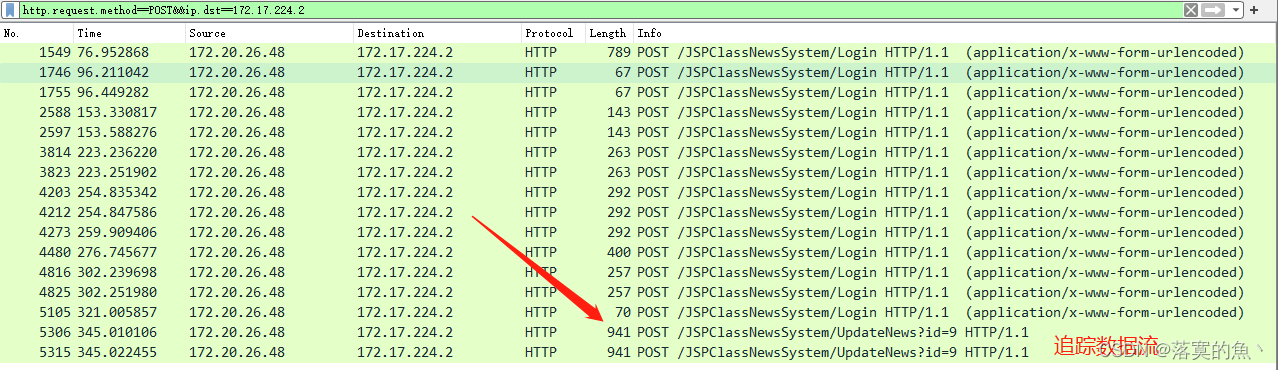This screenshot has width=1278, height=370.
Task: Click the Info text of packet 1549
Action: [941, 52]
